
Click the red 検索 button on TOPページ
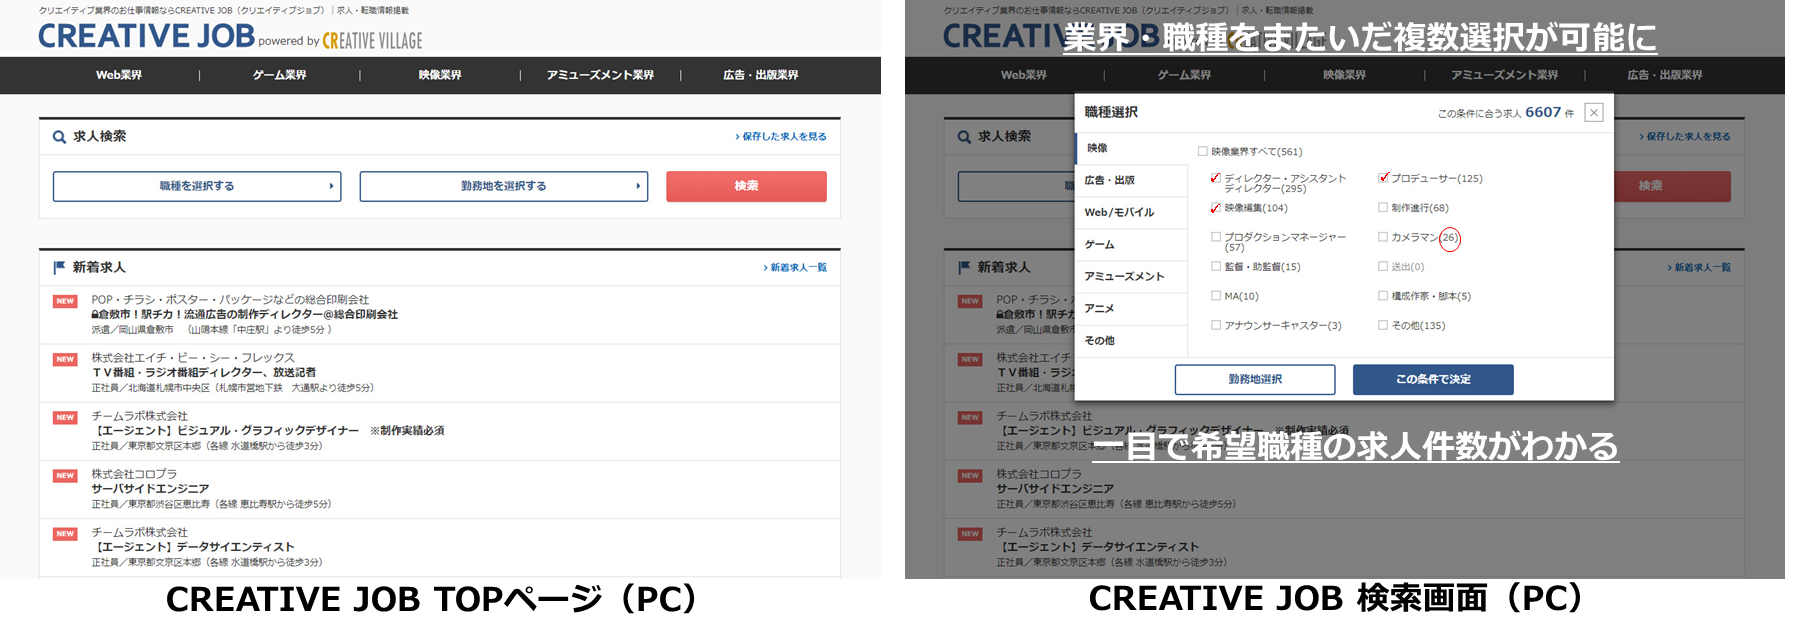point(746,186)
